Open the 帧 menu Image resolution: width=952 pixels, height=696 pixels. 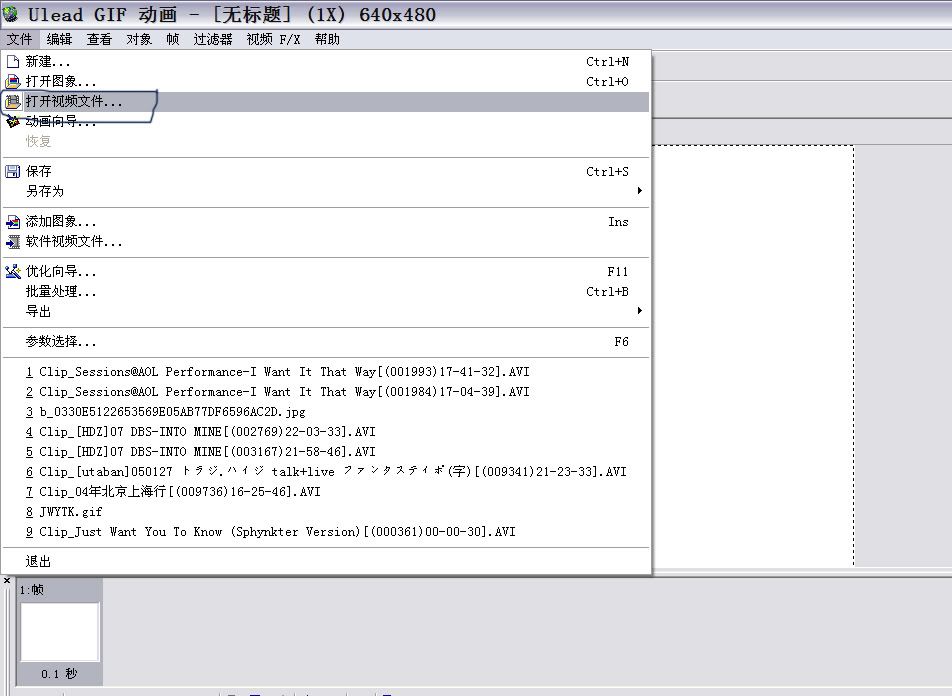click(173, 39)
